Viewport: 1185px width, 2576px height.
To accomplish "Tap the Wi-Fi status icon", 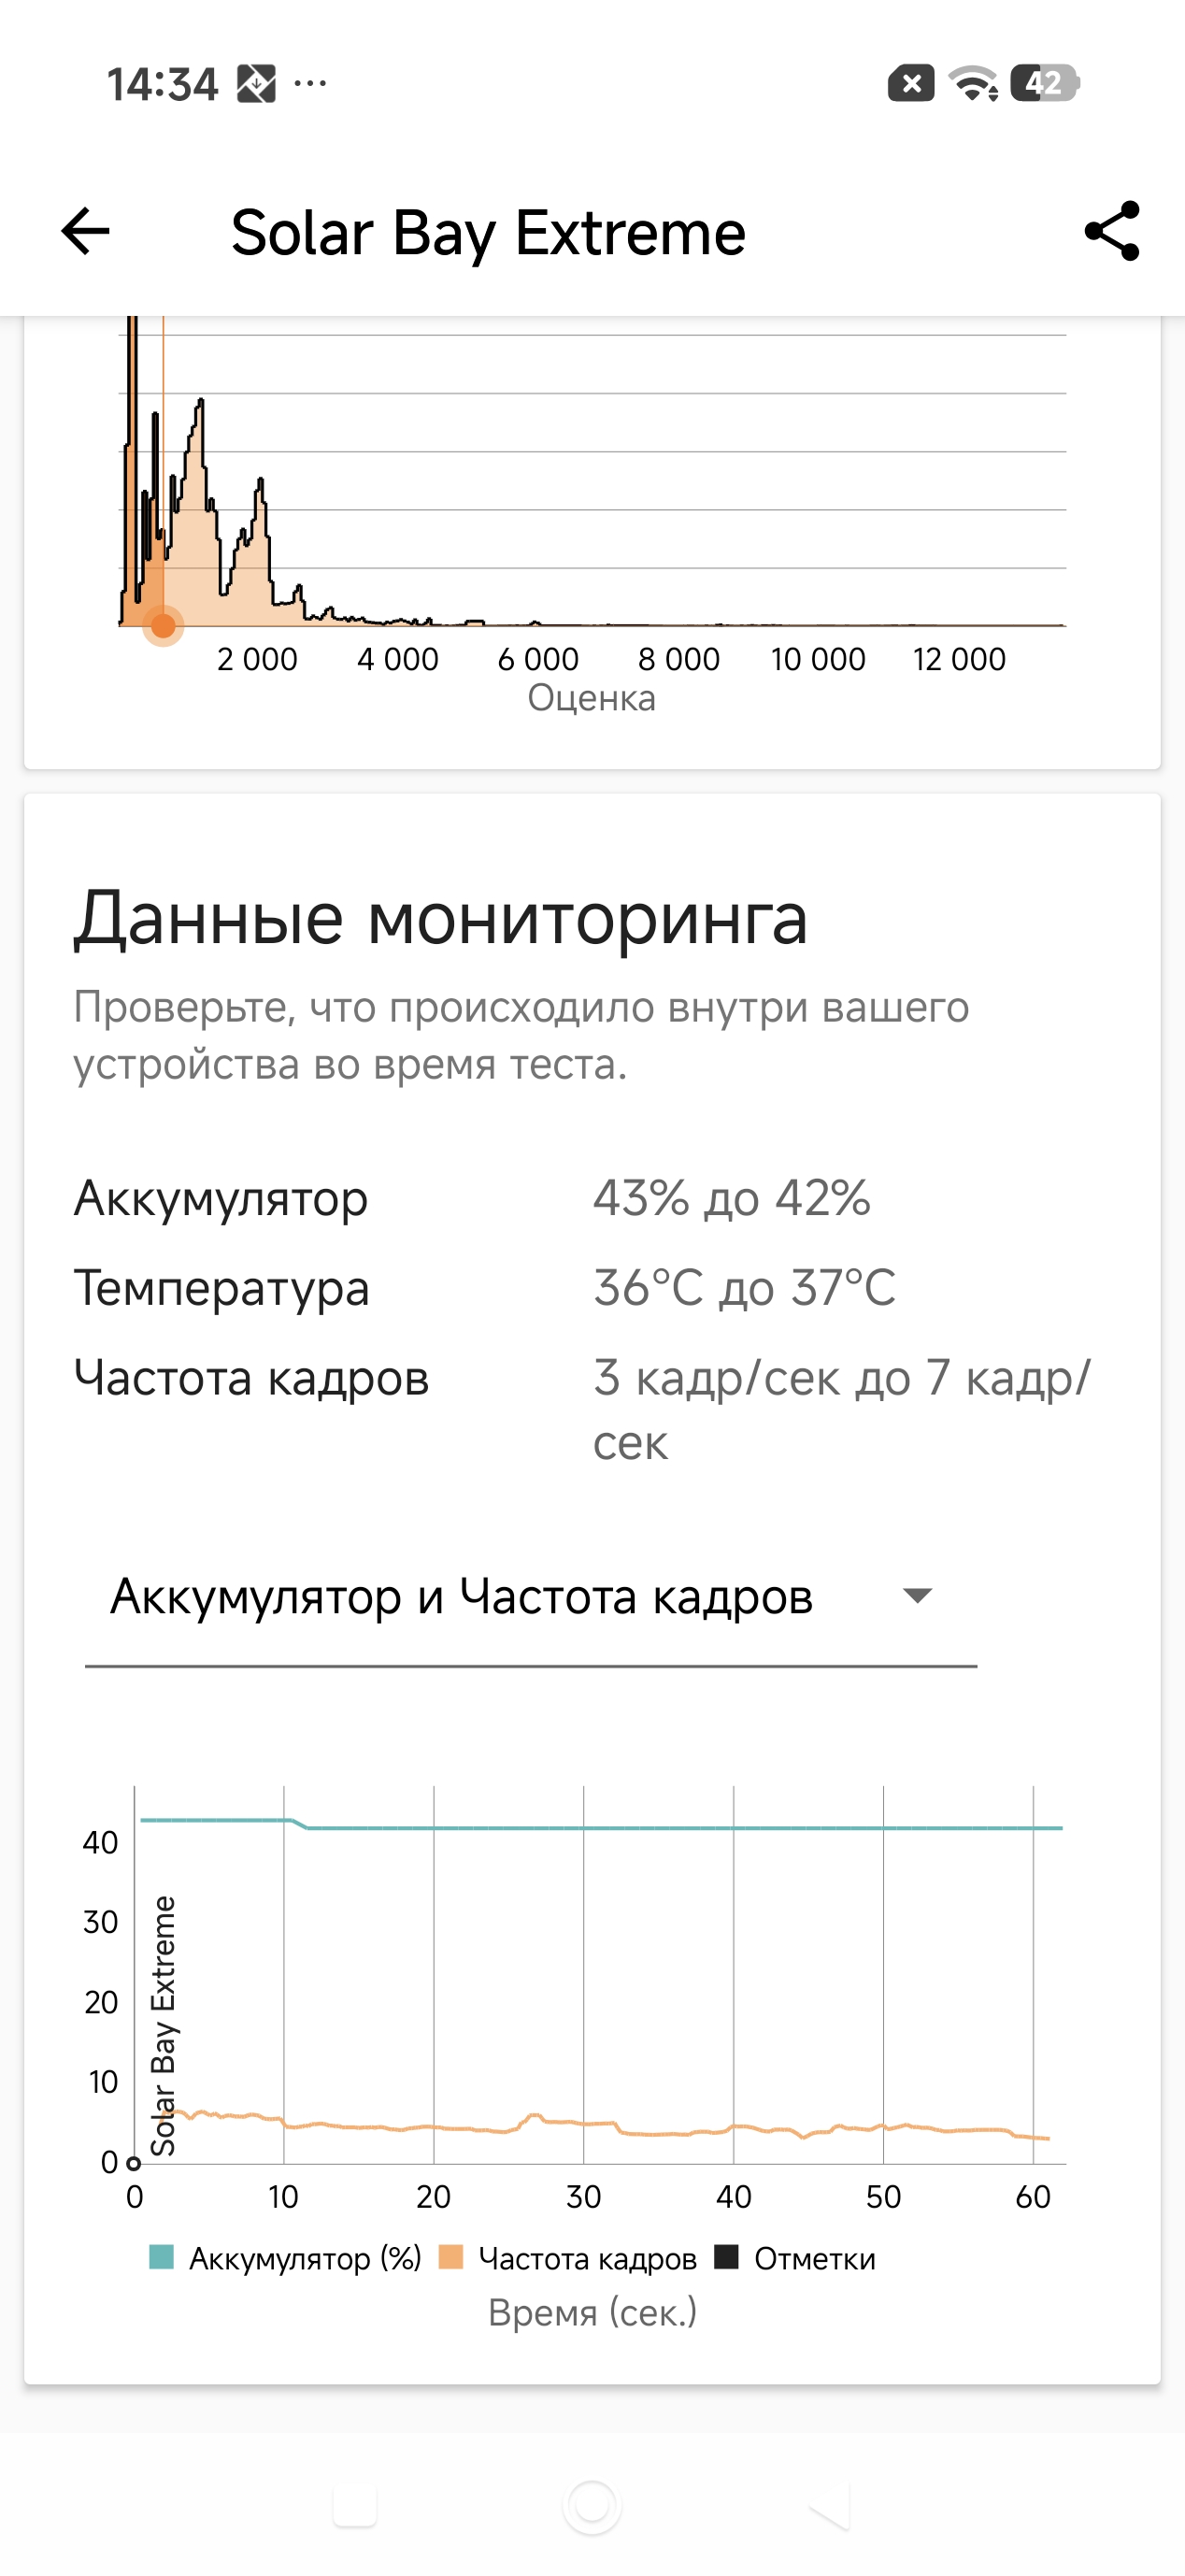I will (x=973, y=83).
